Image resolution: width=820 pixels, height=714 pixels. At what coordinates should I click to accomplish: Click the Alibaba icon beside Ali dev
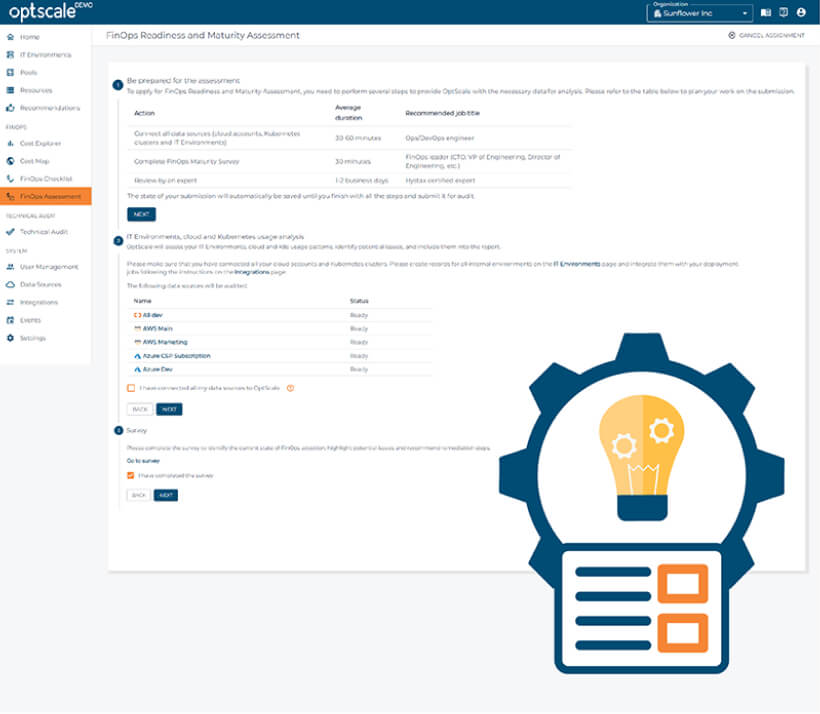point(138,315)
